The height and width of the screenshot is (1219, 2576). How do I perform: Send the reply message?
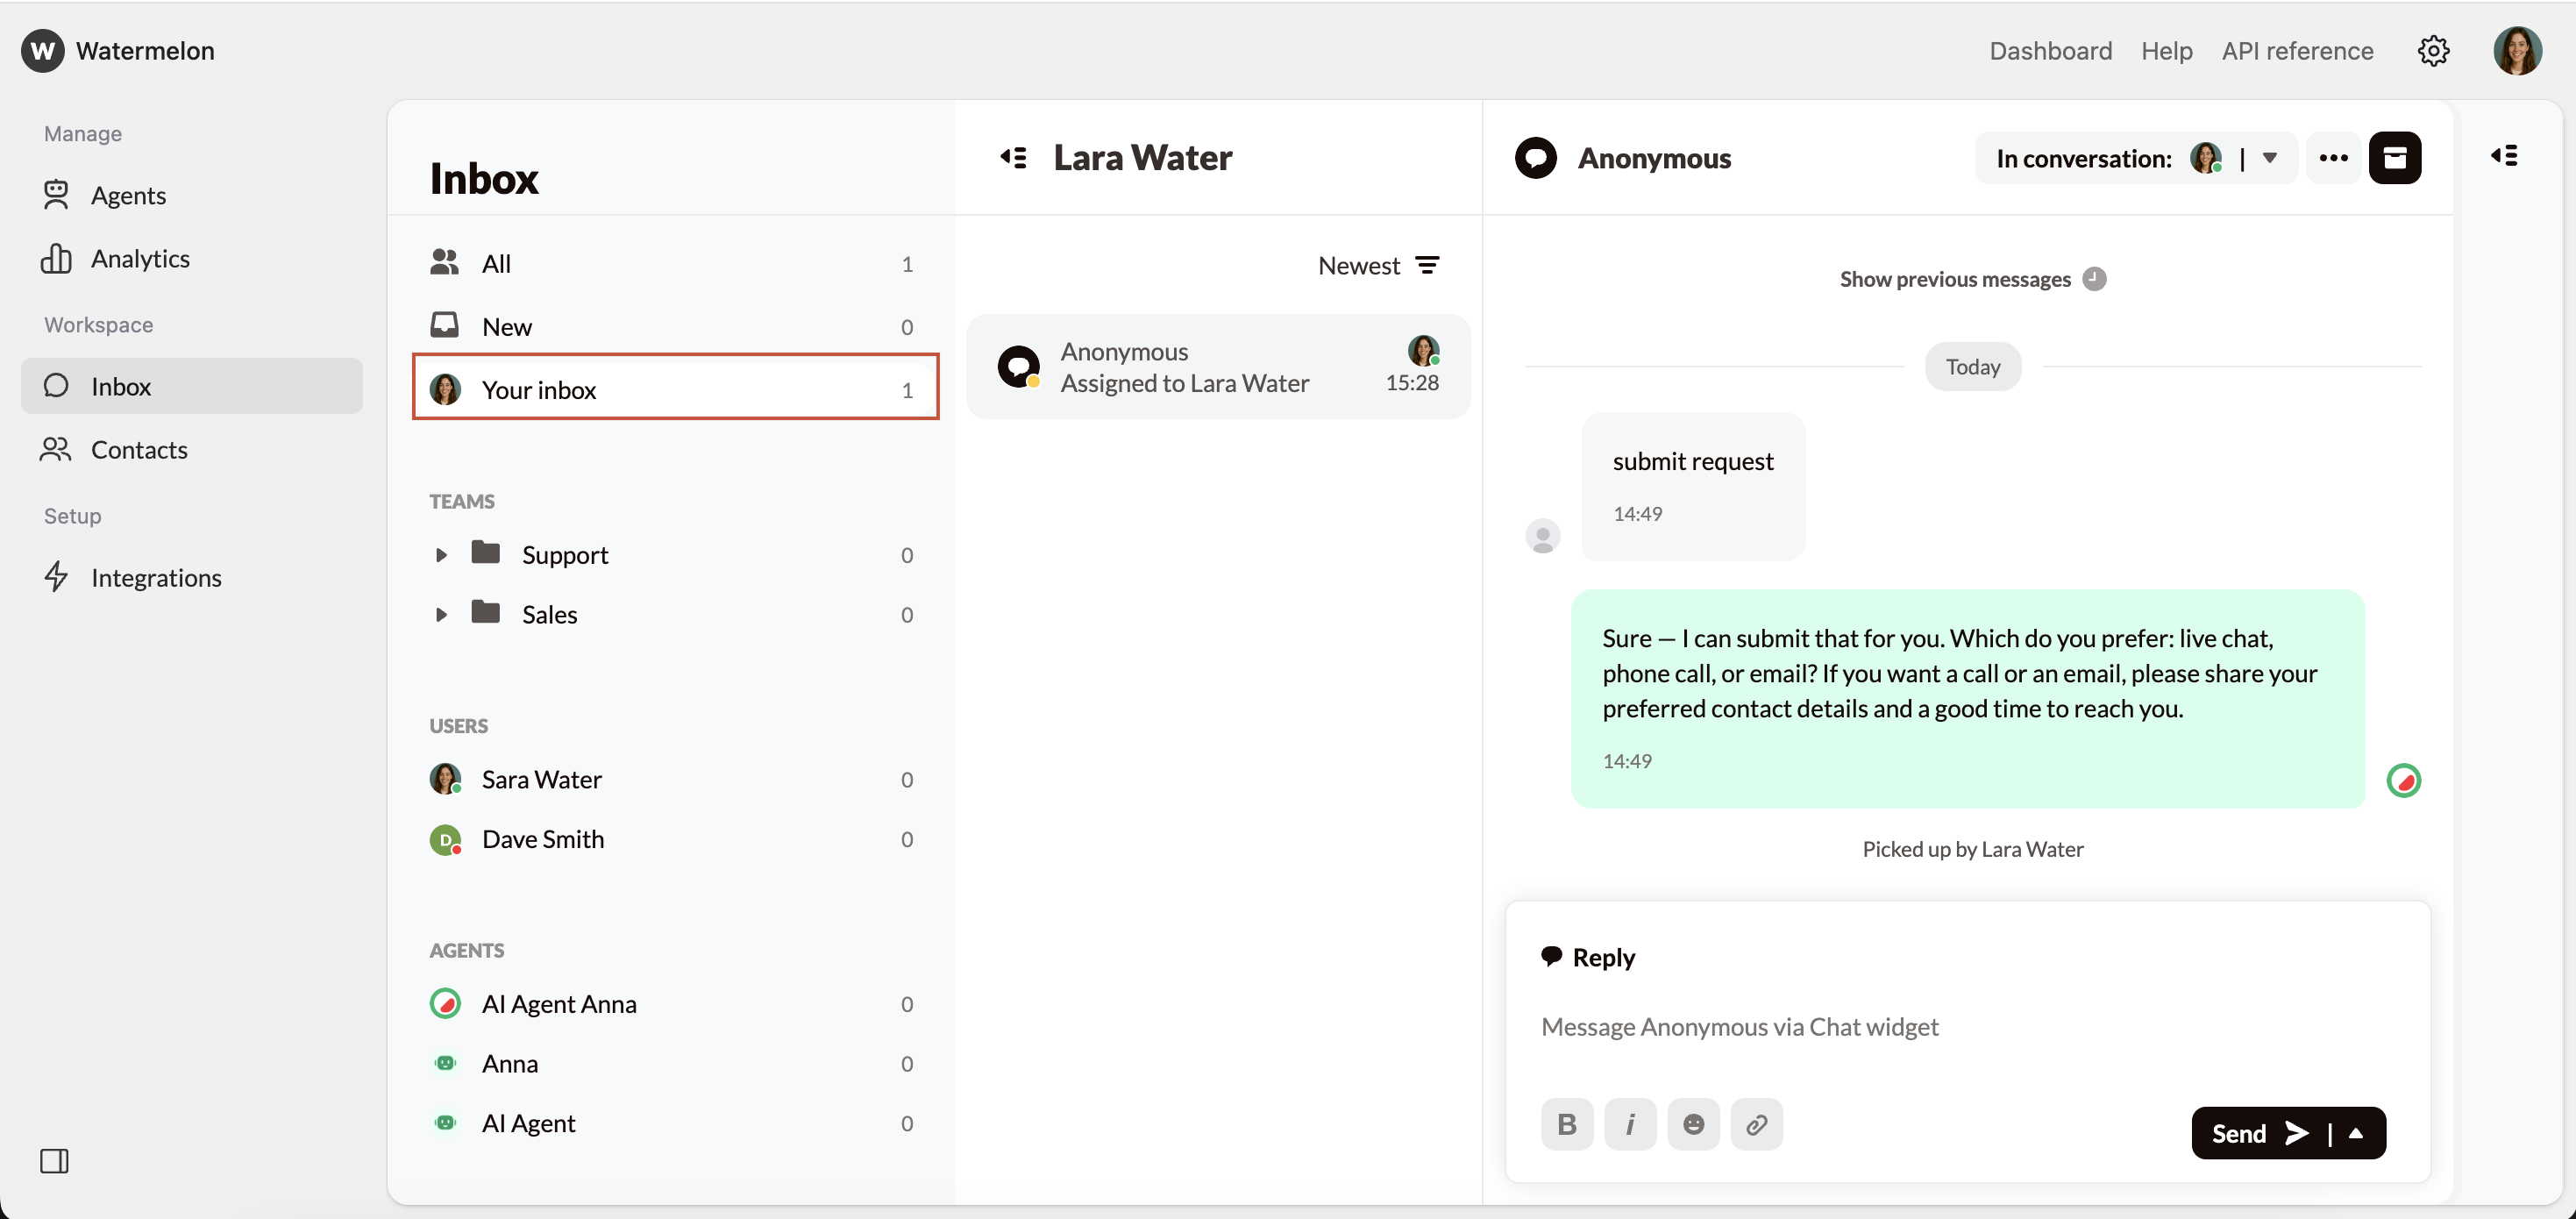coord(2257,1133)
